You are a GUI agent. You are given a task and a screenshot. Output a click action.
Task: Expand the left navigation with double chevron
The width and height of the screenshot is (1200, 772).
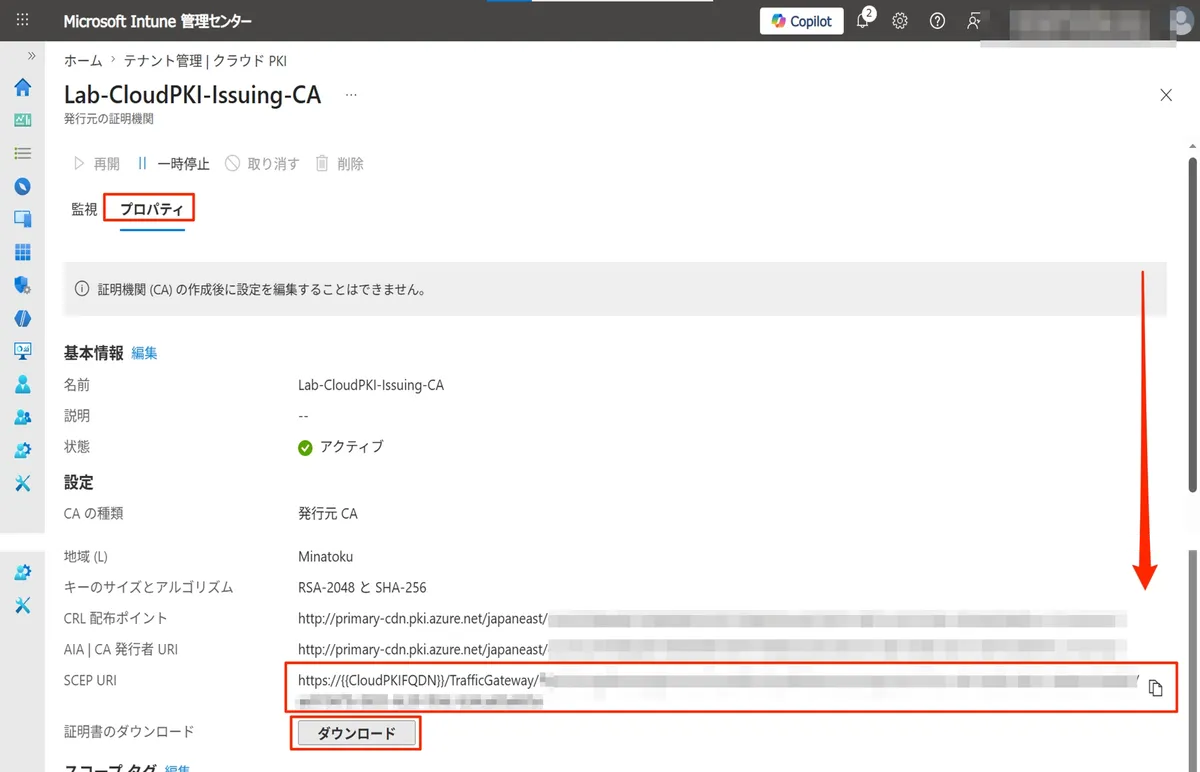[31, 56]
